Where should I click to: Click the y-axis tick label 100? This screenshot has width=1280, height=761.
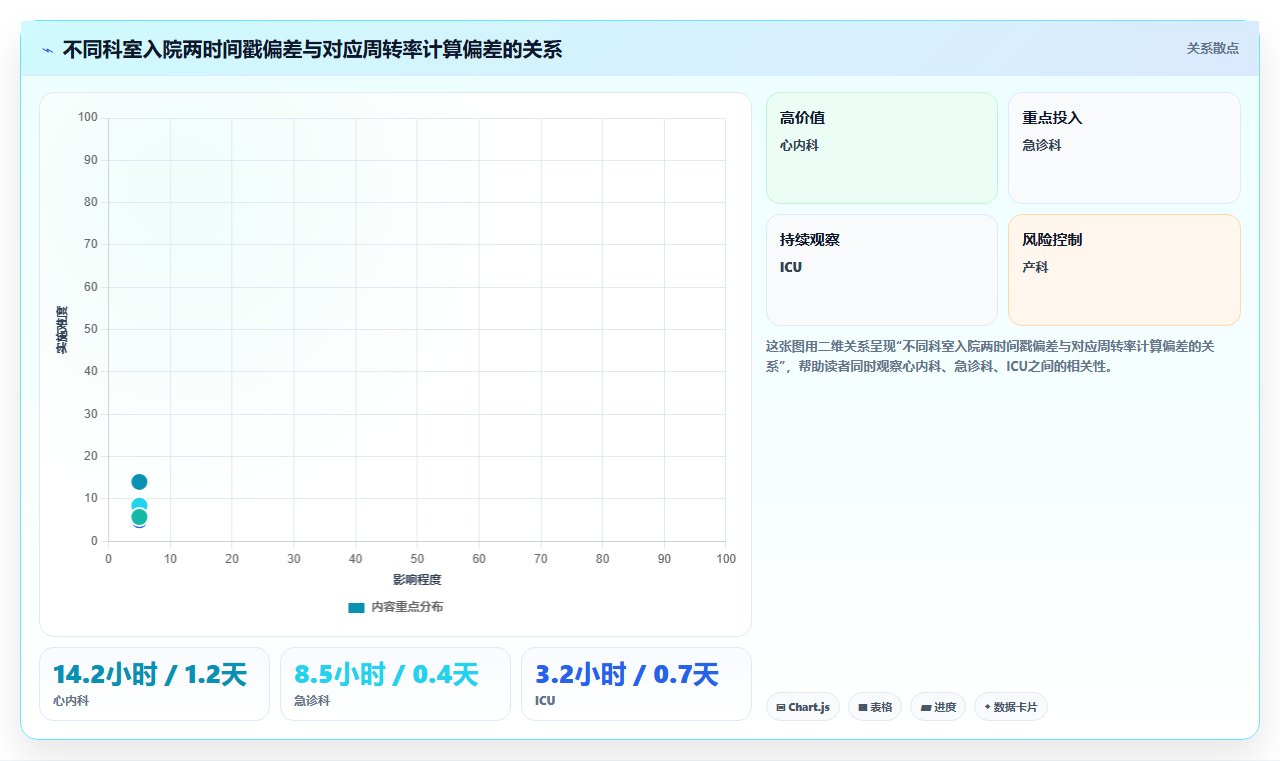88,118
